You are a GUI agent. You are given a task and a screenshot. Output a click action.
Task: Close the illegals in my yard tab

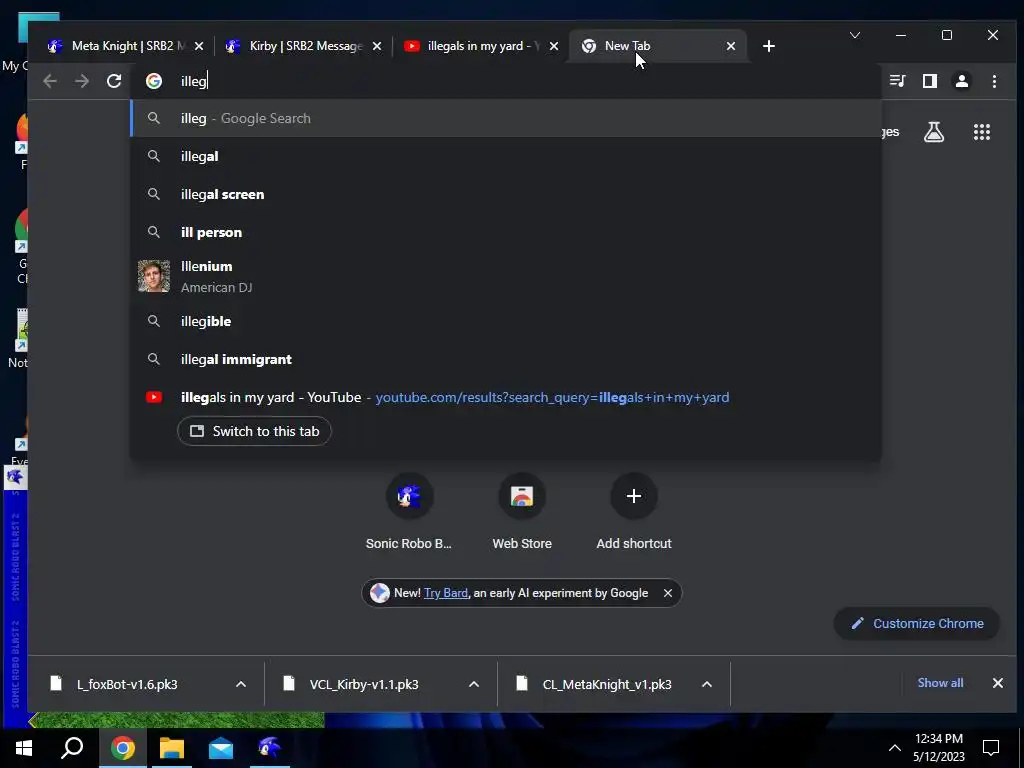coord(554,46)
